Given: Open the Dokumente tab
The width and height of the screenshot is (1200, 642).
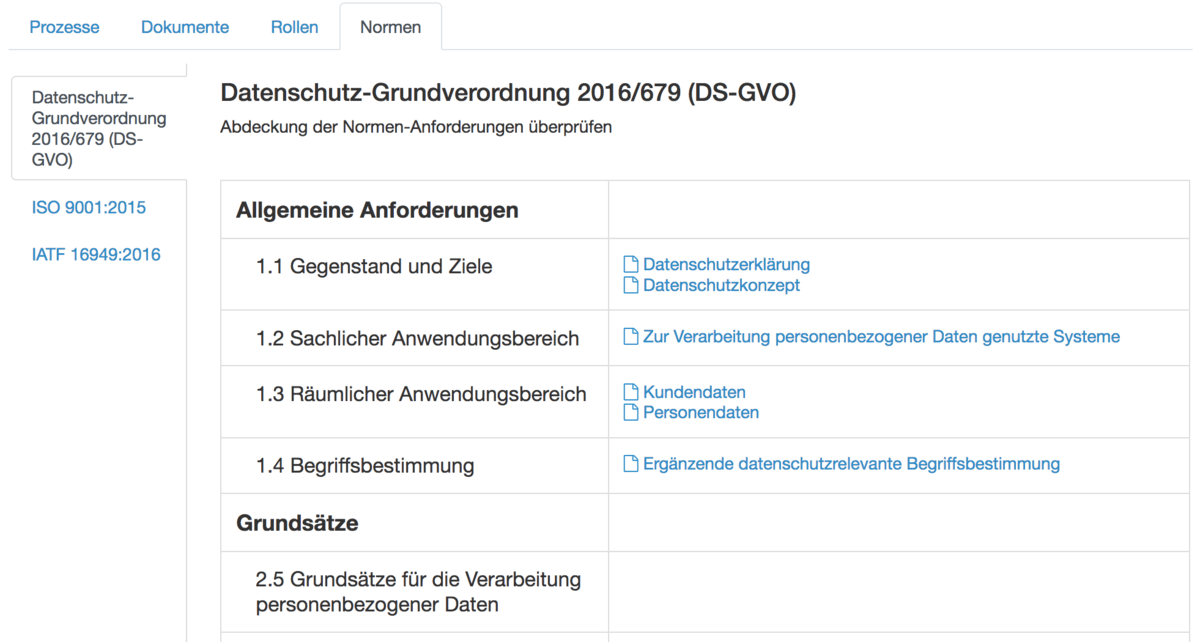Looking at the screenshot, I should (185, 27).
